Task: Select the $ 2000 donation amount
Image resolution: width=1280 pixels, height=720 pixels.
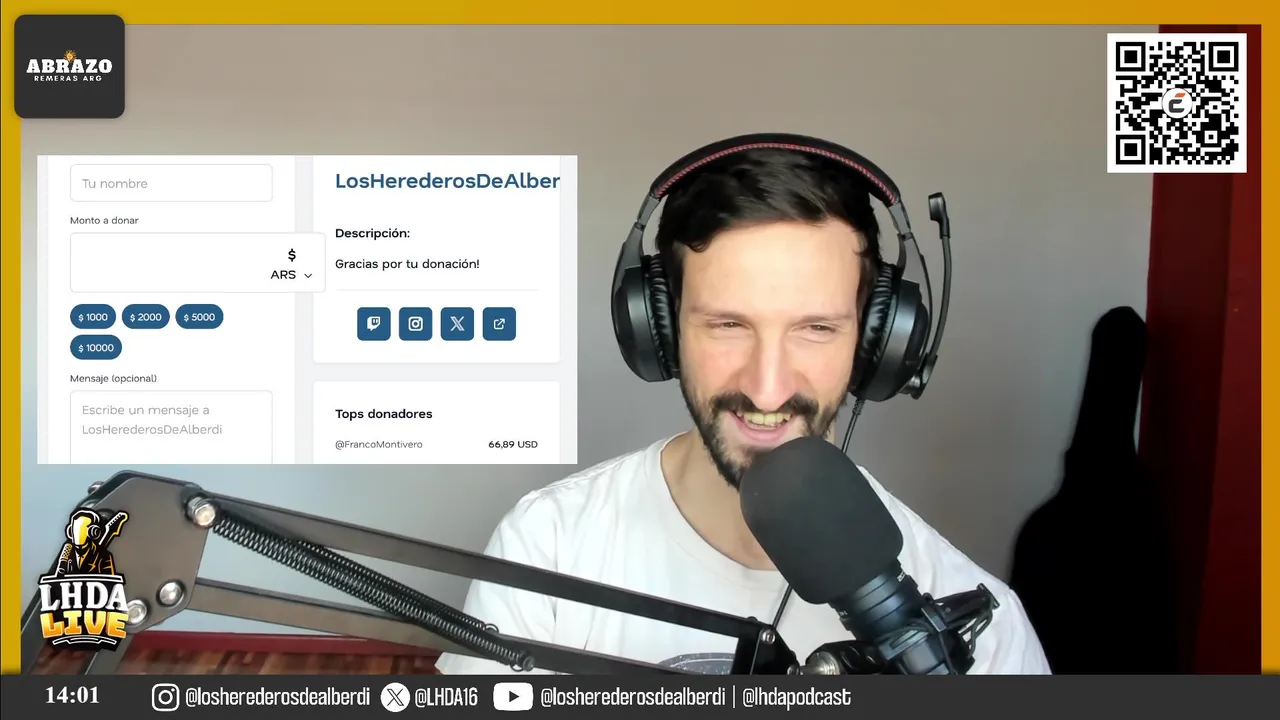Action: click(146, 317)
